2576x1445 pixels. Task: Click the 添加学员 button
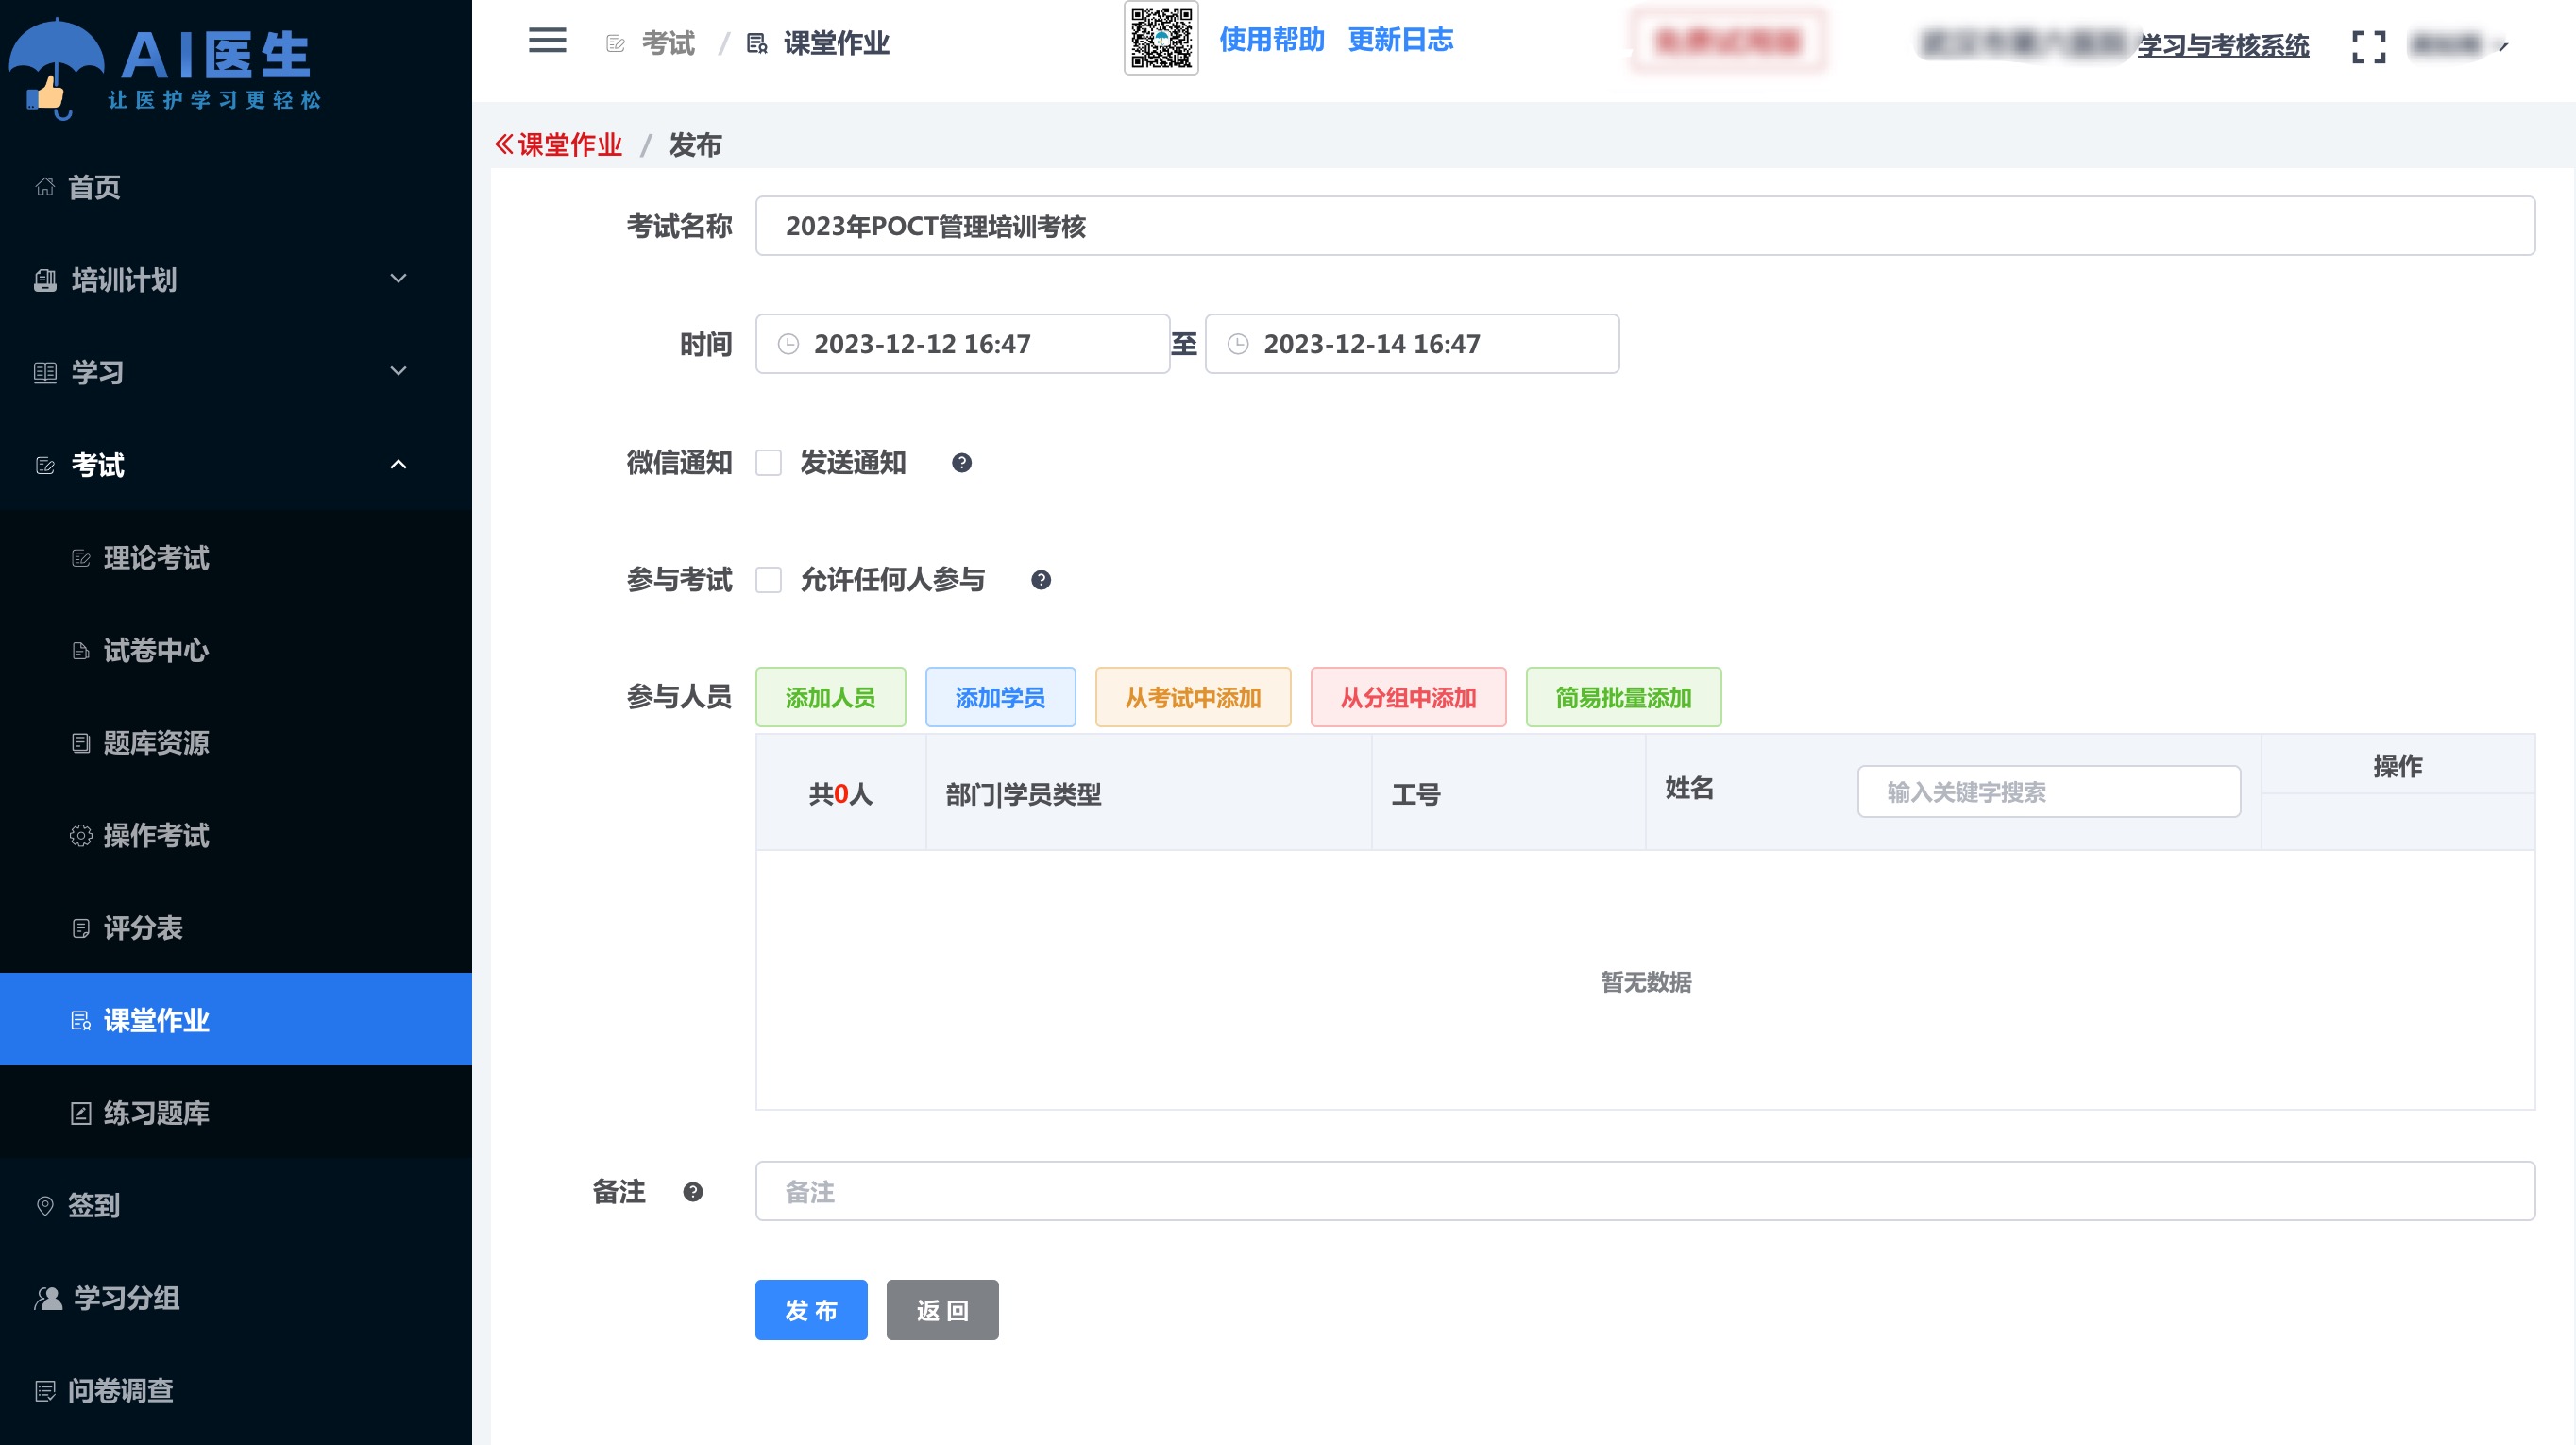pyautogui.click(x=1000, y=697)
